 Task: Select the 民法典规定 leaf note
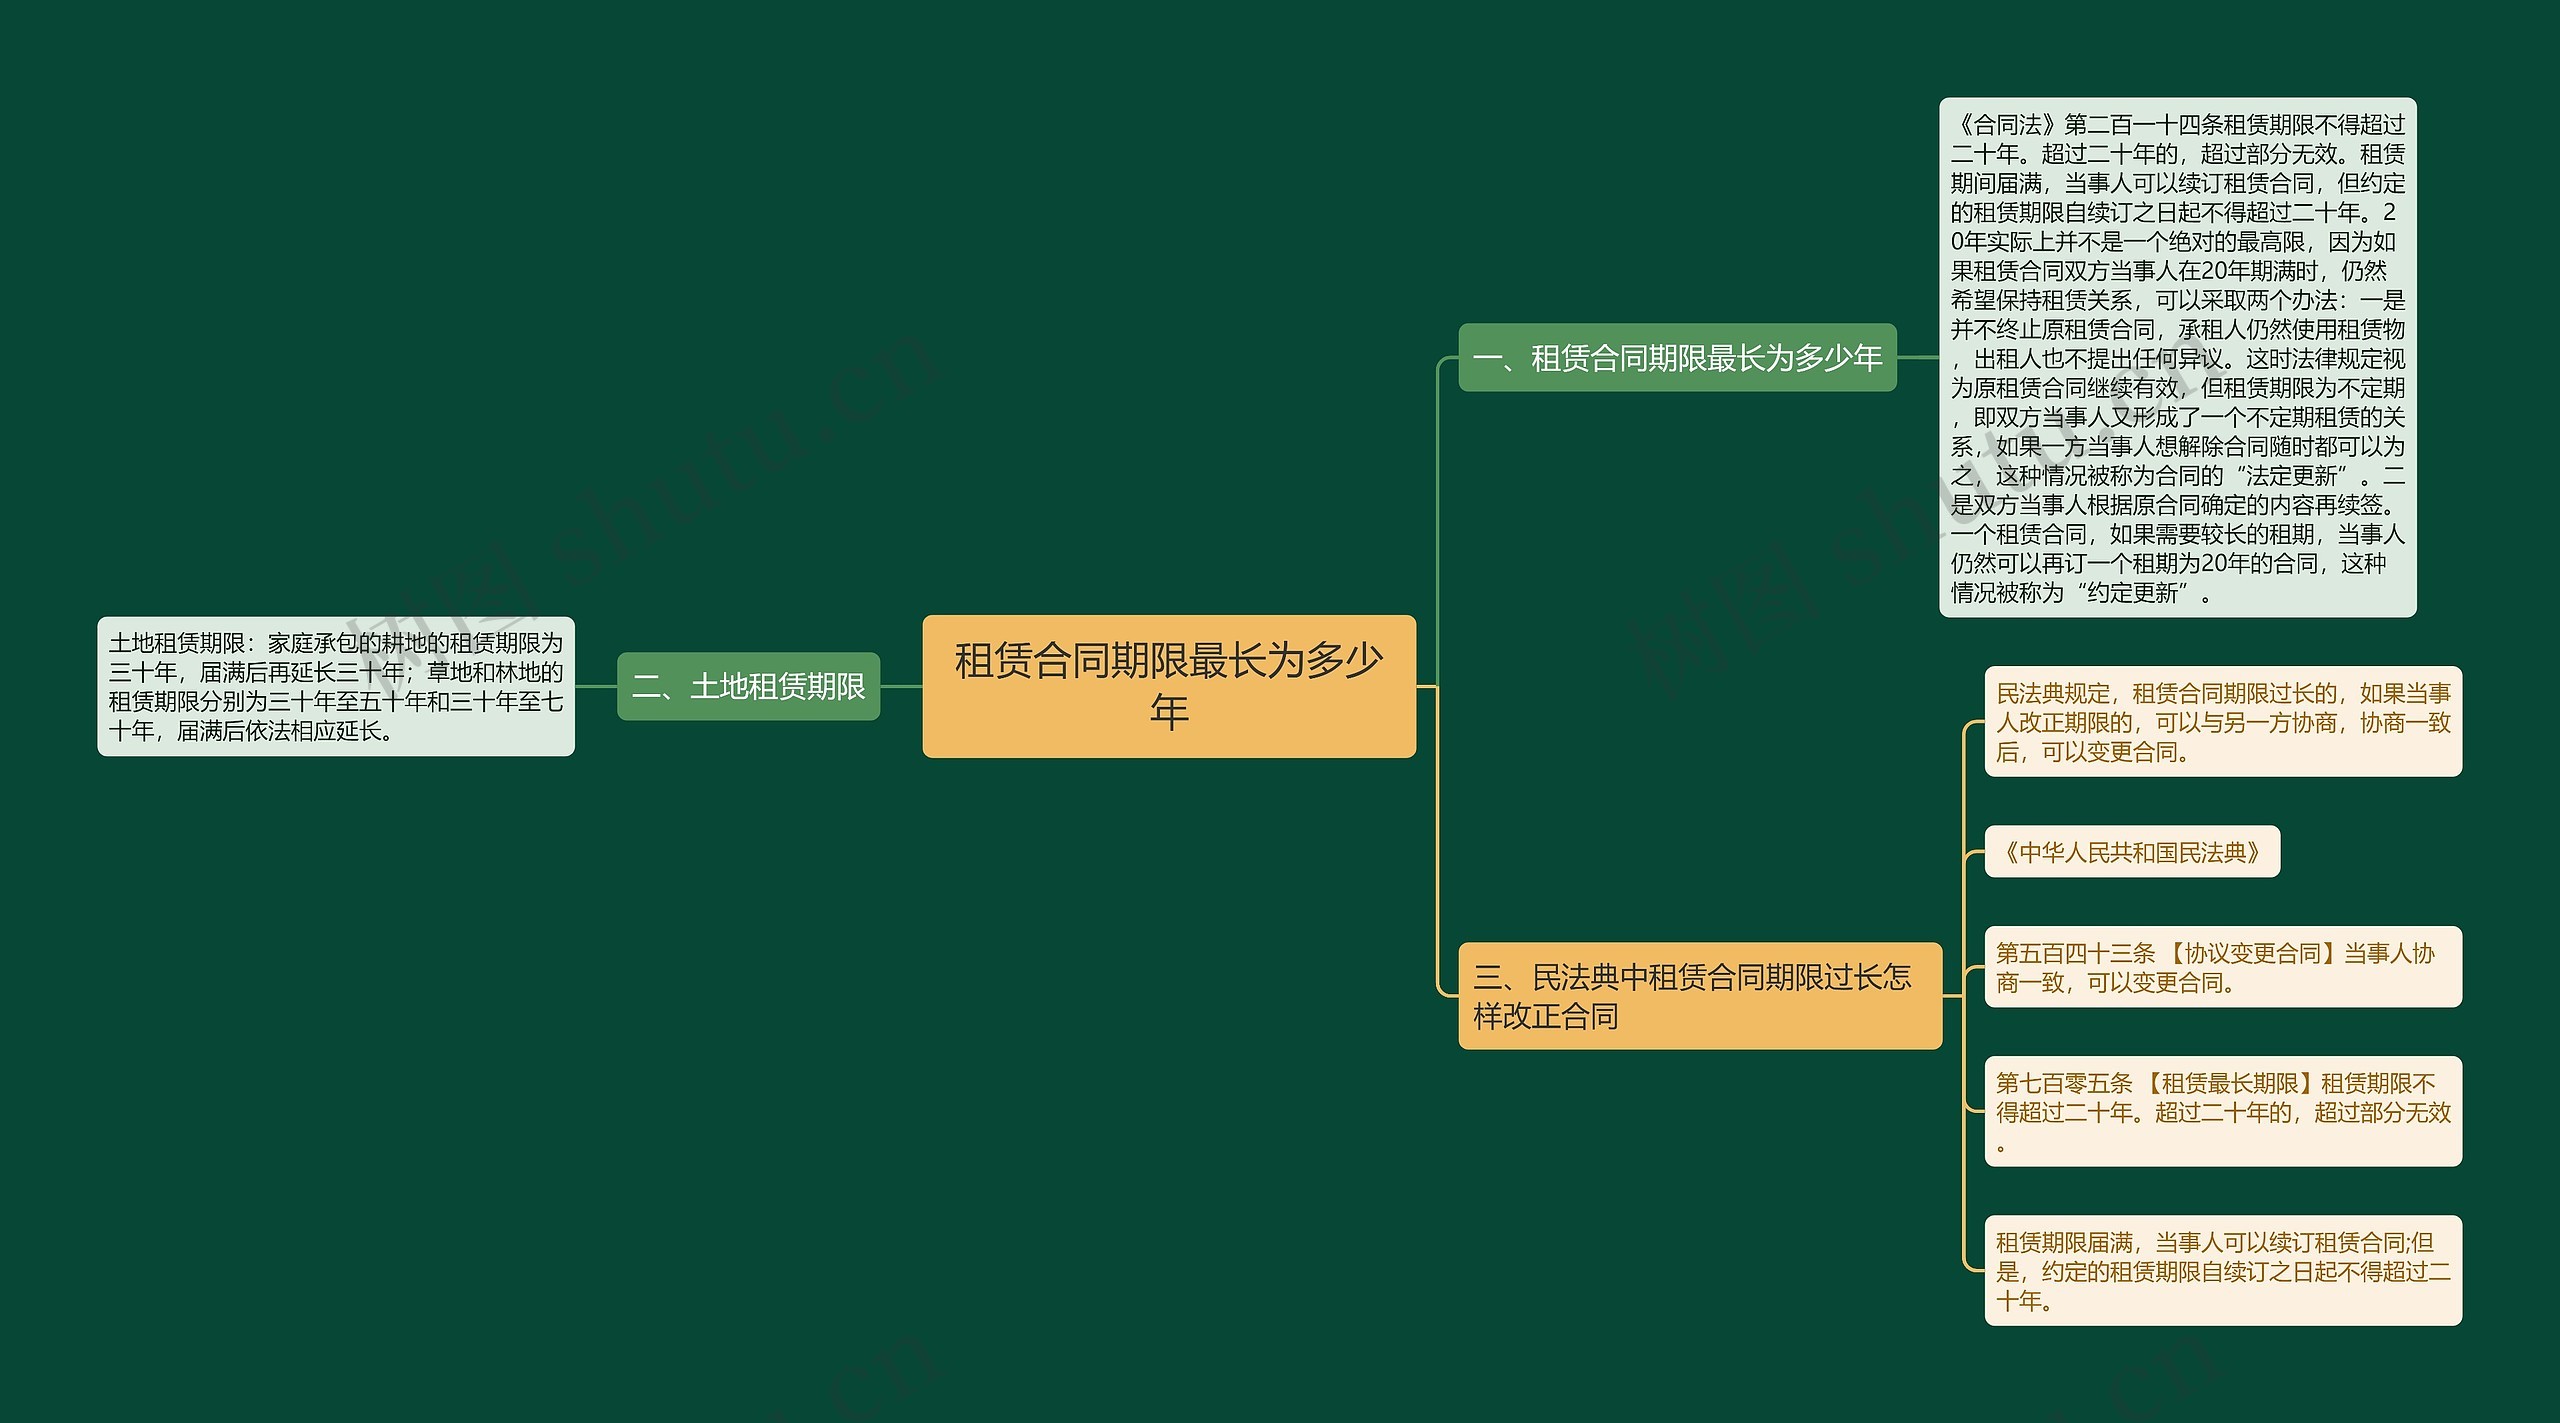2222,721
